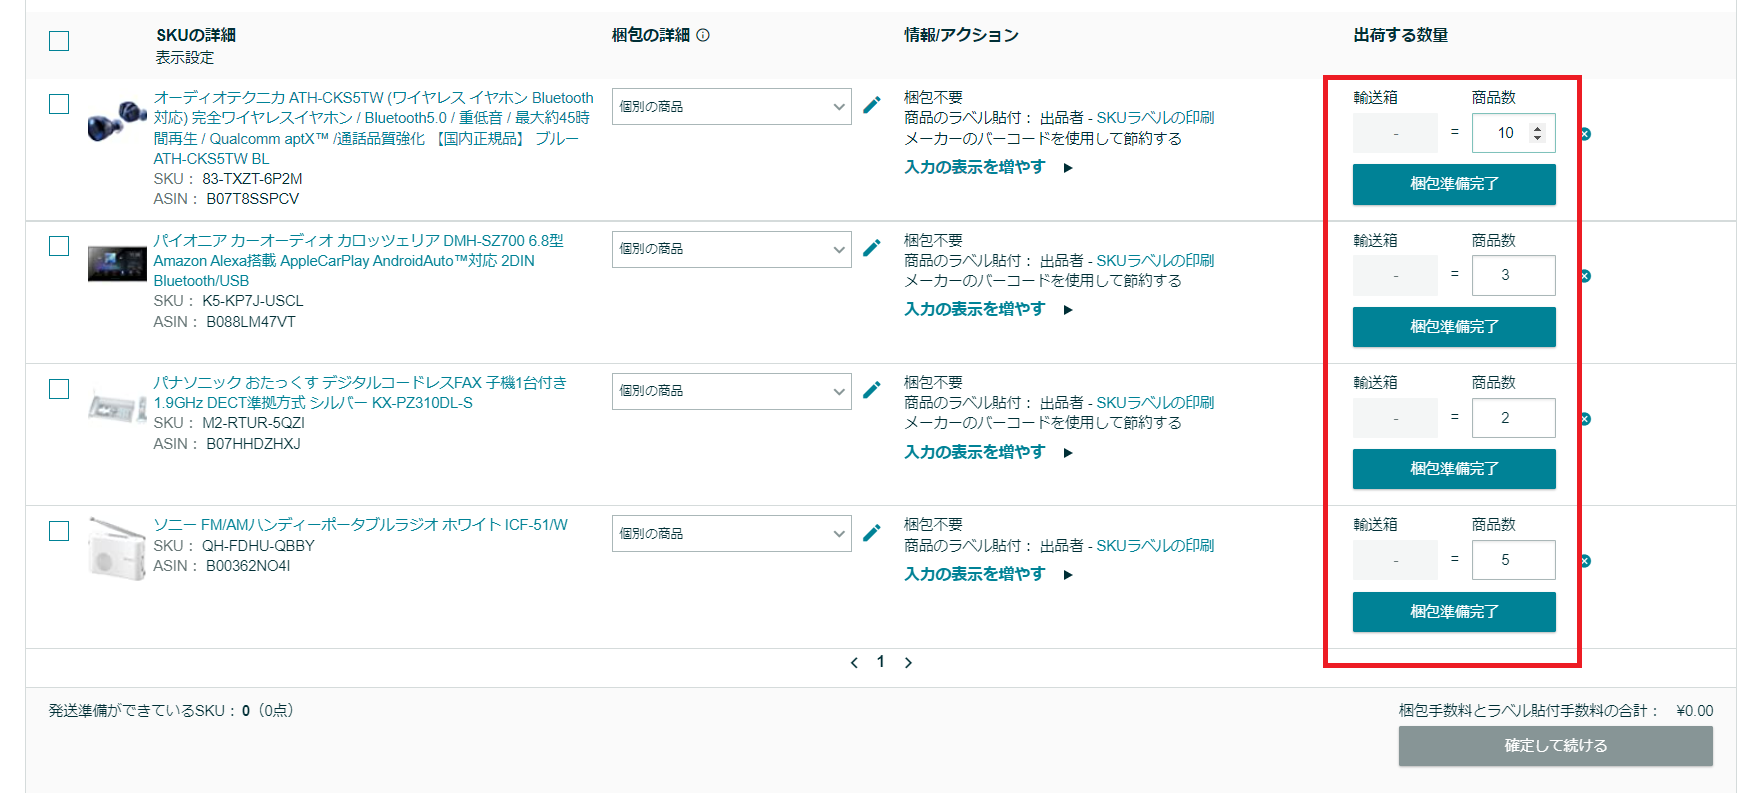Open the パナソニック おたっくす FAX product link

click(x=360, y=393)
